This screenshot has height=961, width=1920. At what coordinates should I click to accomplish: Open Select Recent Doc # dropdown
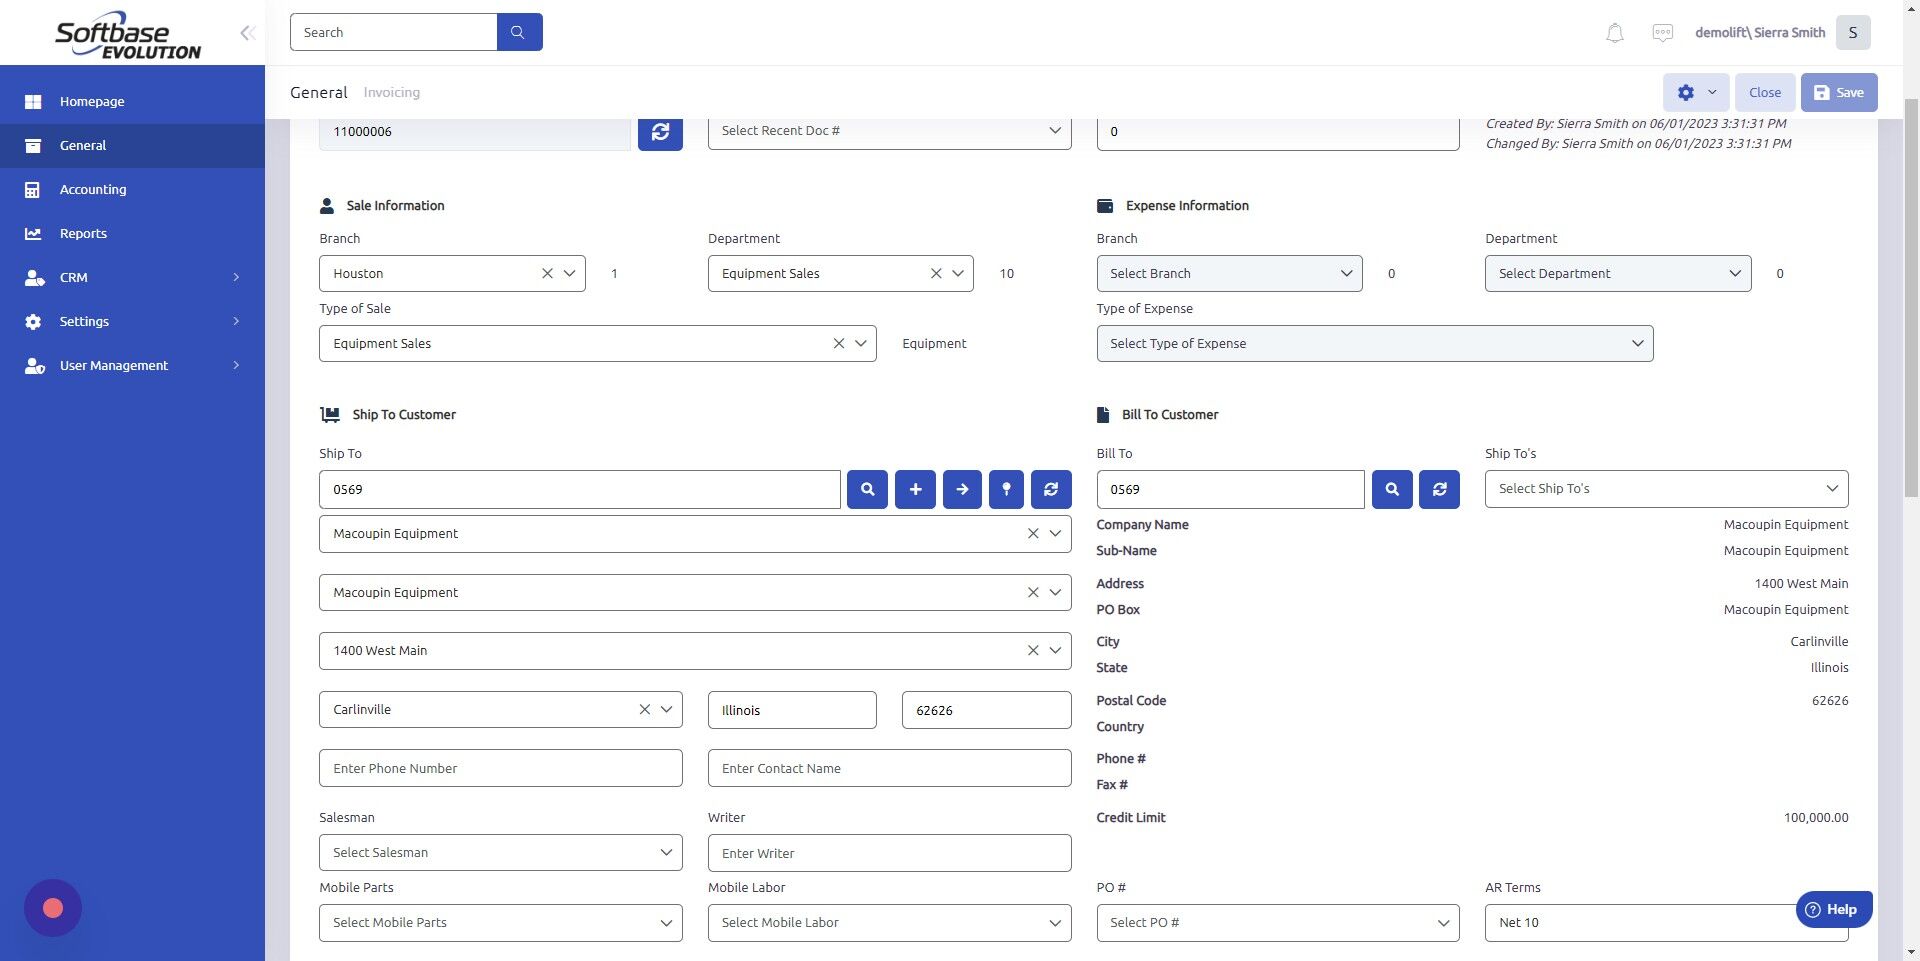click(889, 131)
